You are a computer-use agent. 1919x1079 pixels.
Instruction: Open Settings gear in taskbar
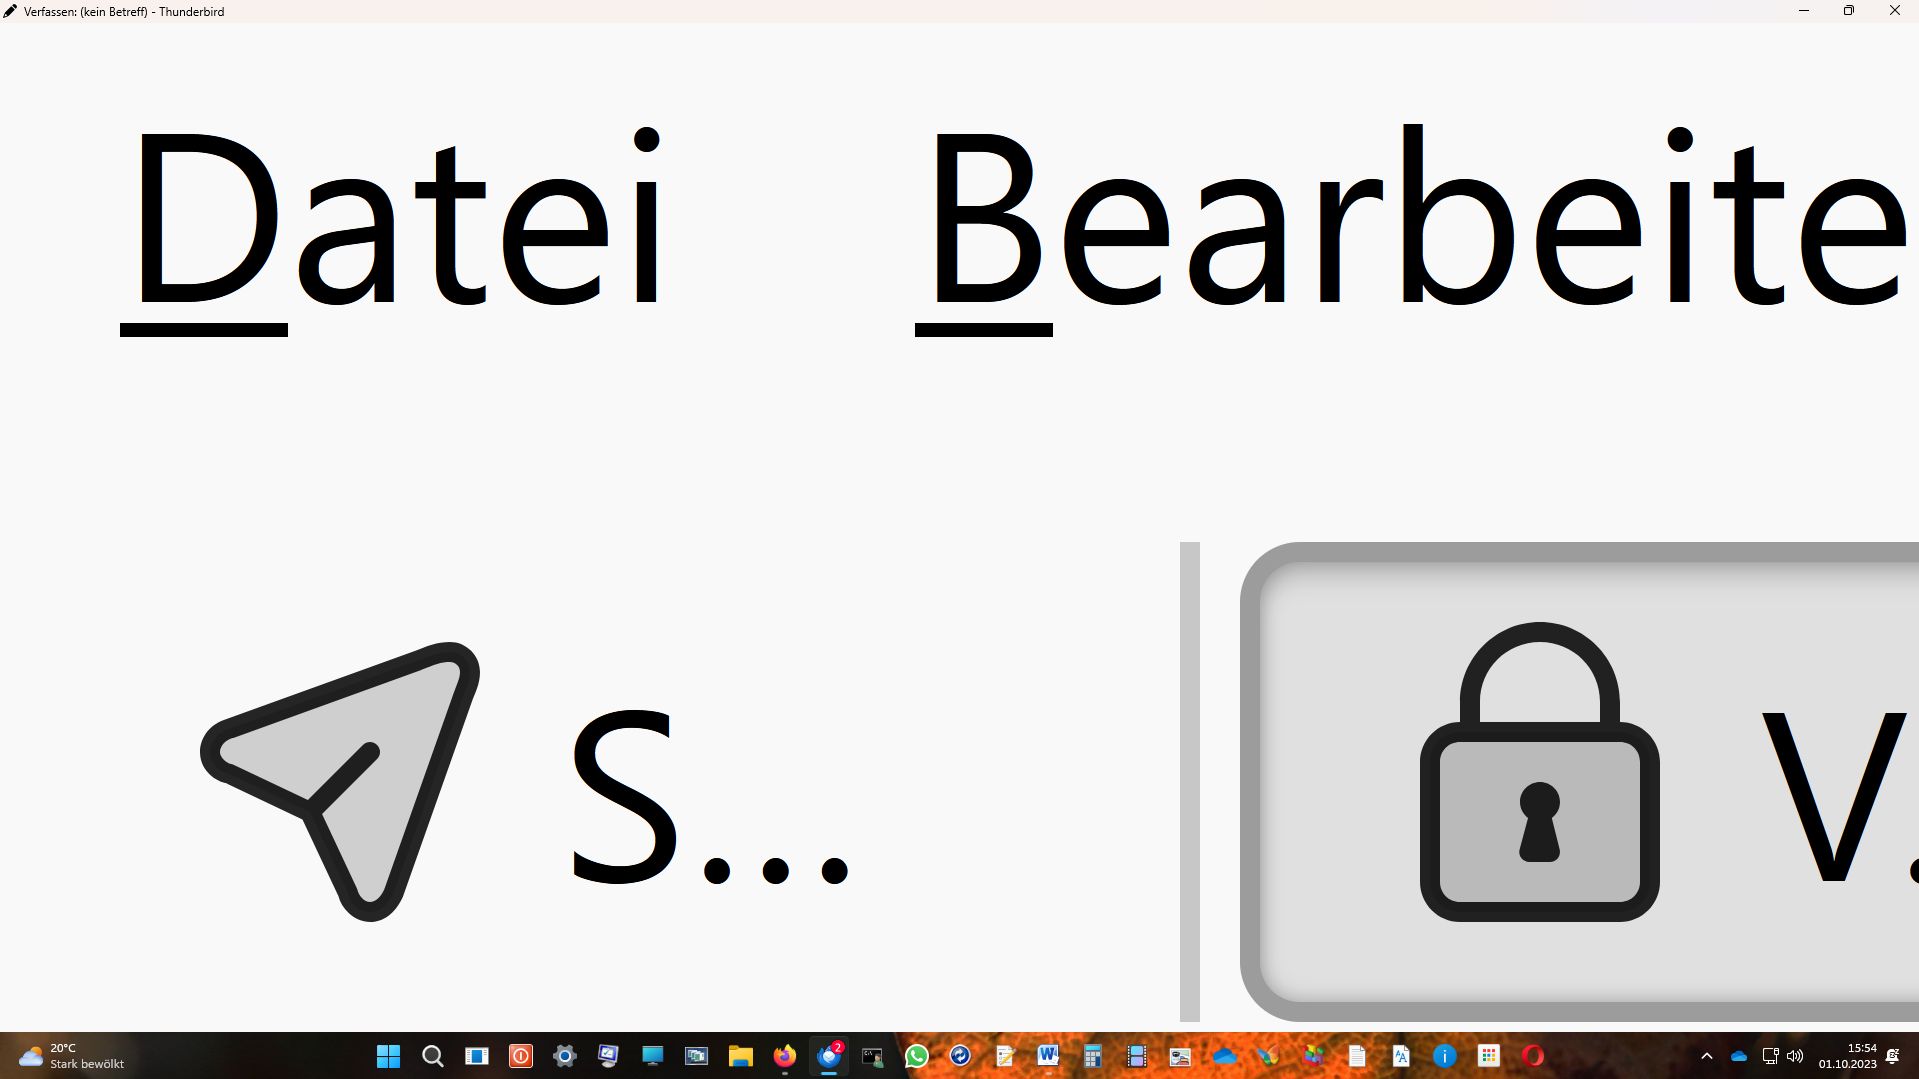tap(565, 1056)
